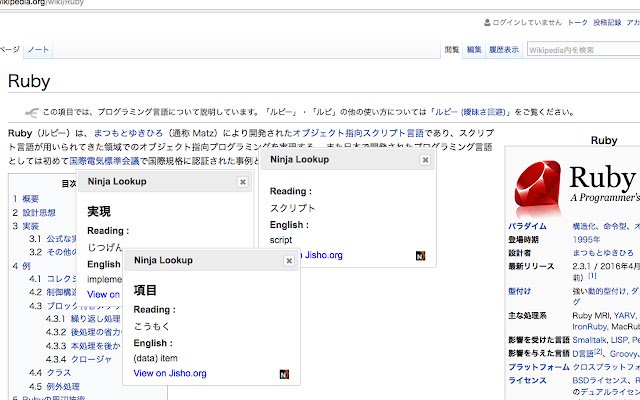640x400 pixels.
Task: Jump to contents section 2 設計思想
Action: pos(34,213)
